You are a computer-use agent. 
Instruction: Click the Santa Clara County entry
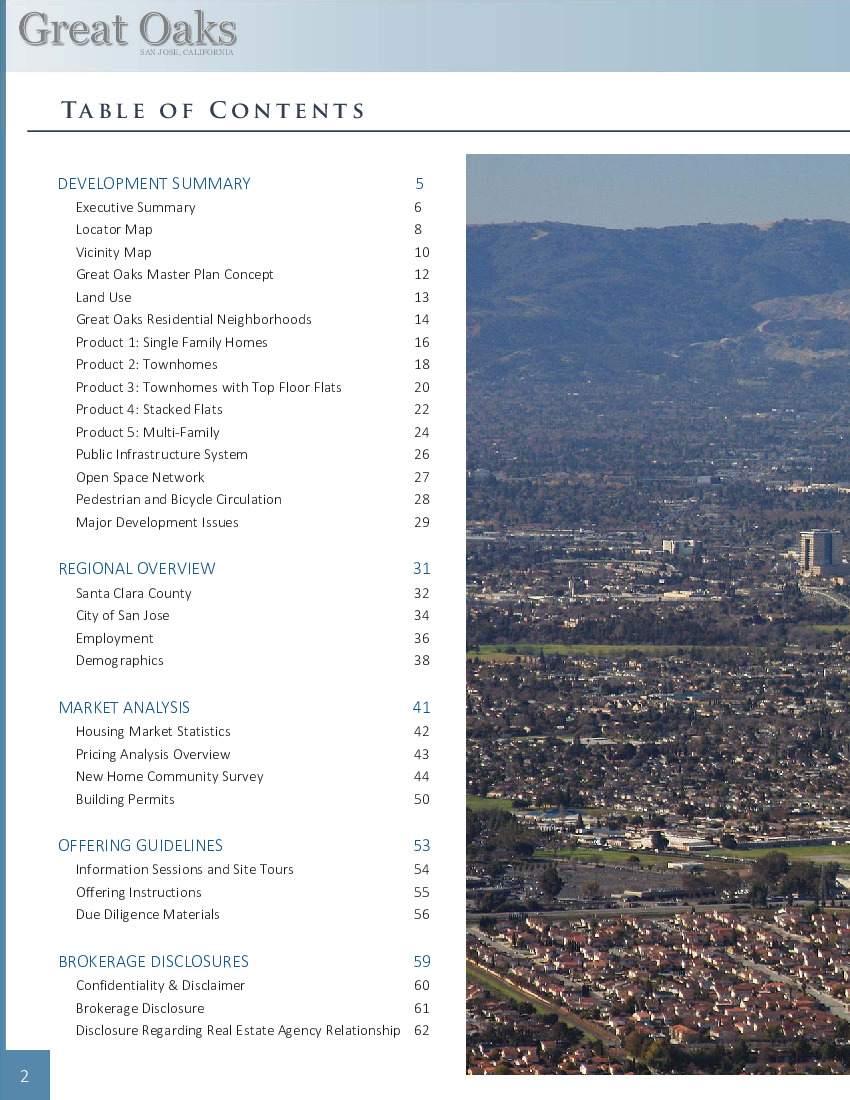[x=133, y=593]
